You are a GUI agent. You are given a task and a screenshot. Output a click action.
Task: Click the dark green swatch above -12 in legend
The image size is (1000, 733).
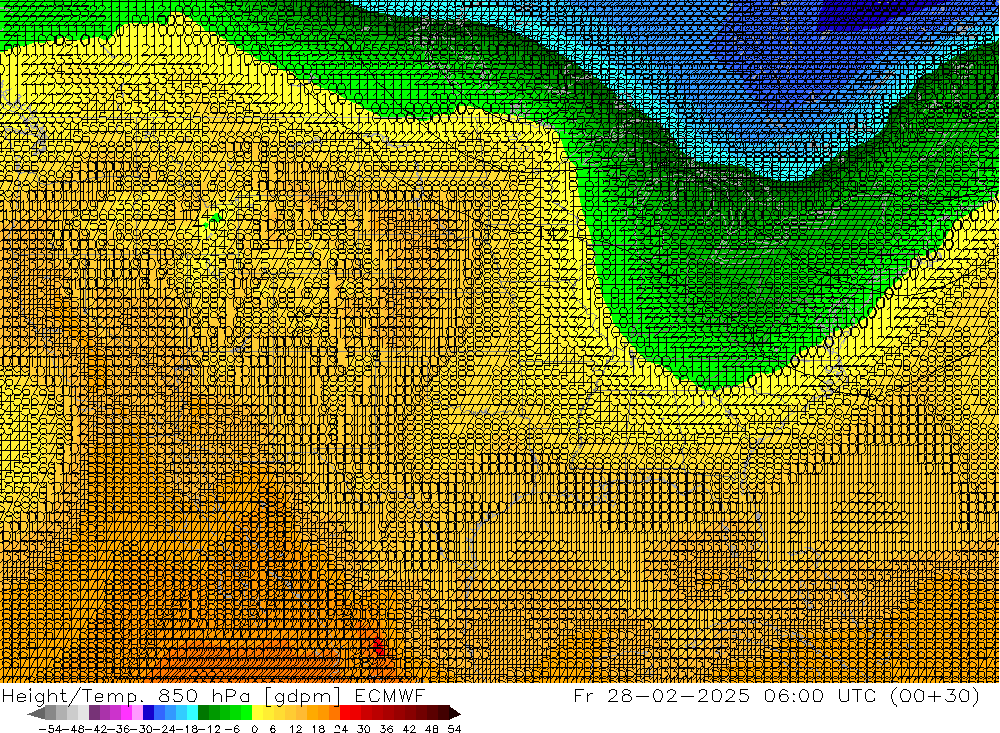[x=203, y=713]
